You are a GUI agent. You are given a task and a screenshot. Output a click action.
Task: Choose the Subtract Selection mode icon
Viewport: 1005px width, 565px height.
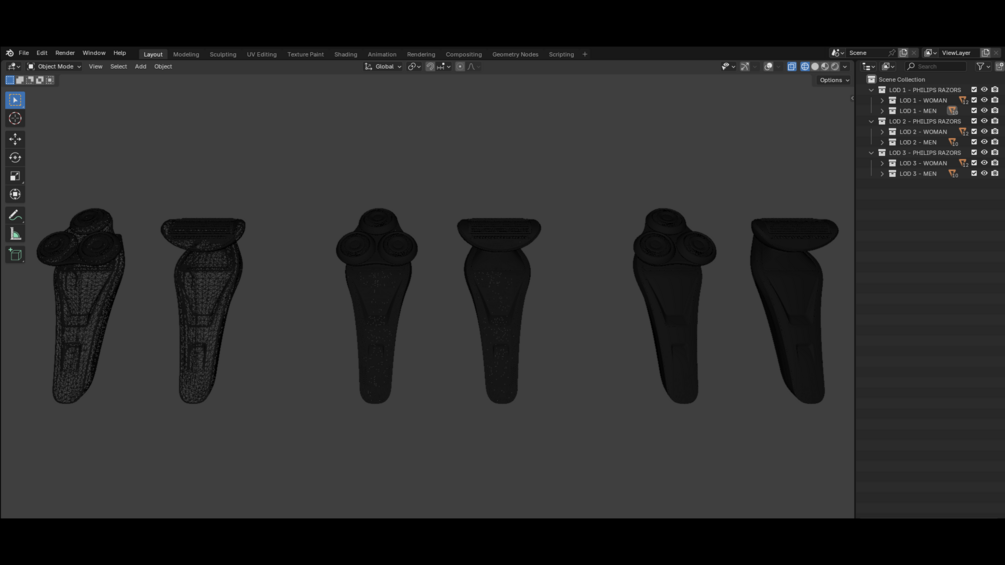click(x=29, y=80)
